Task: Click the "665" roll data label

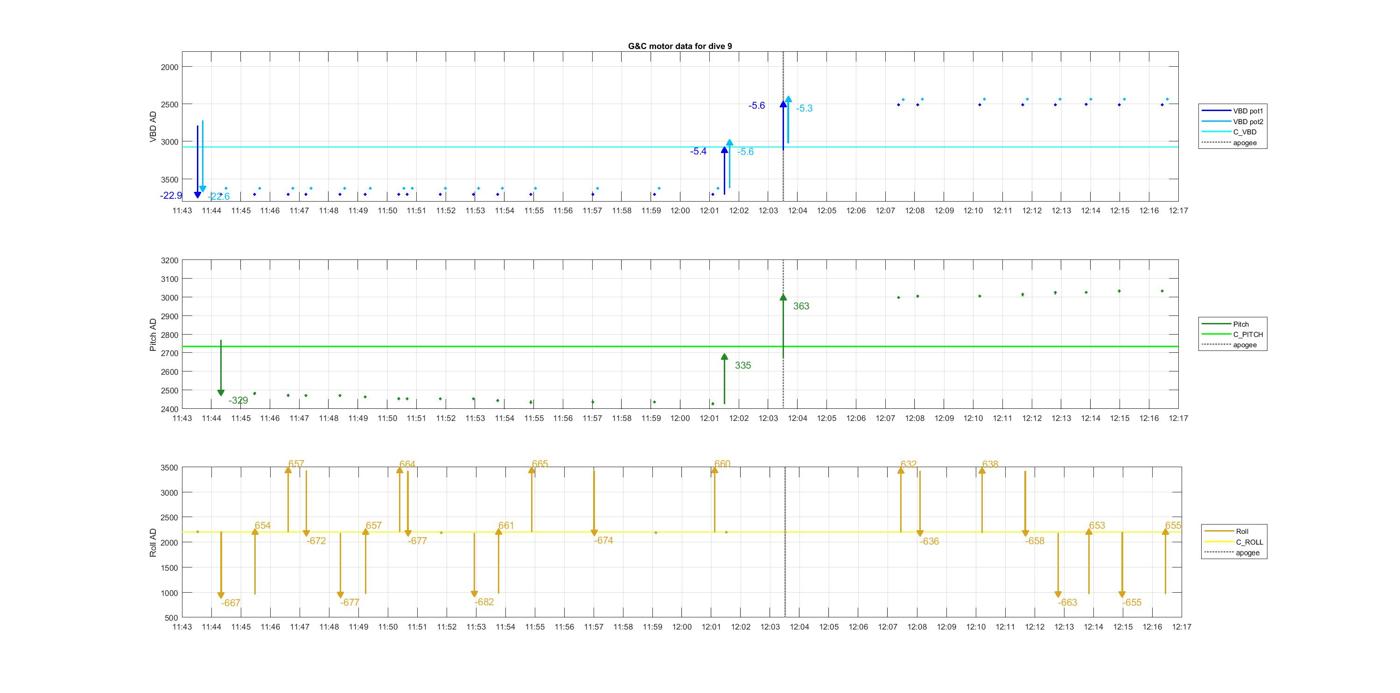Action: tap(540, 464)
